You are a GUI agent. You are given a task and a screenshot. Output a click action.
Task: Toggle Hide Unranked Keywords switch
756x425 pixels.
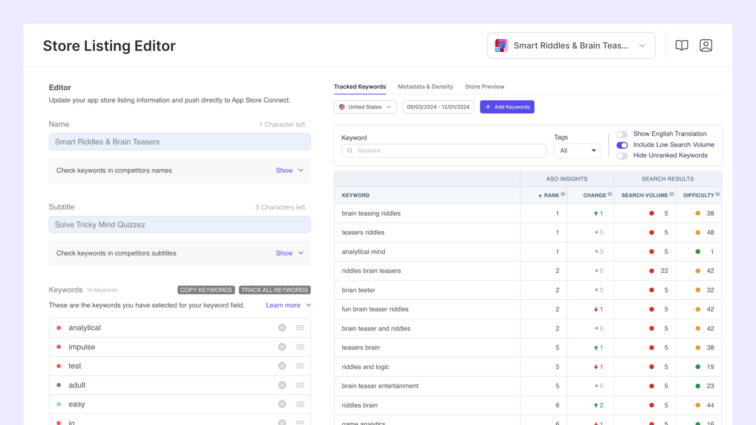[622, 156]
